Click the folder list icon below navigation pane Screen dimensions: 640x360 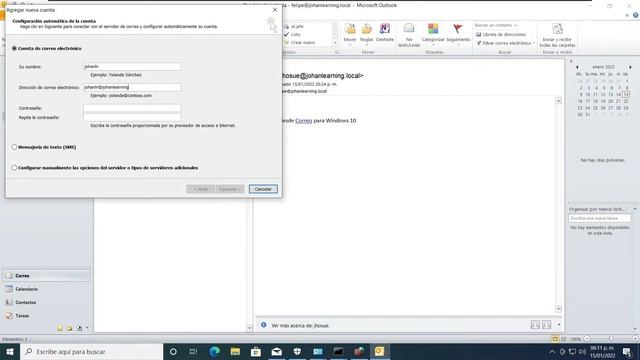[69, 328]
